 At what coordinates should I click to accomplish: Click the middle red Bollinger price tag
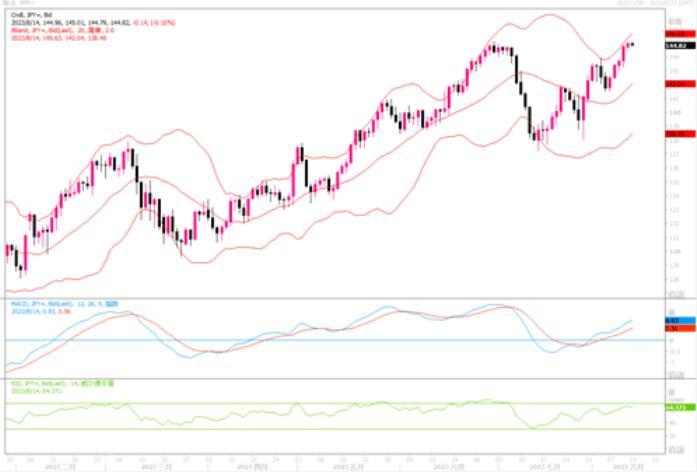point(680,84)
